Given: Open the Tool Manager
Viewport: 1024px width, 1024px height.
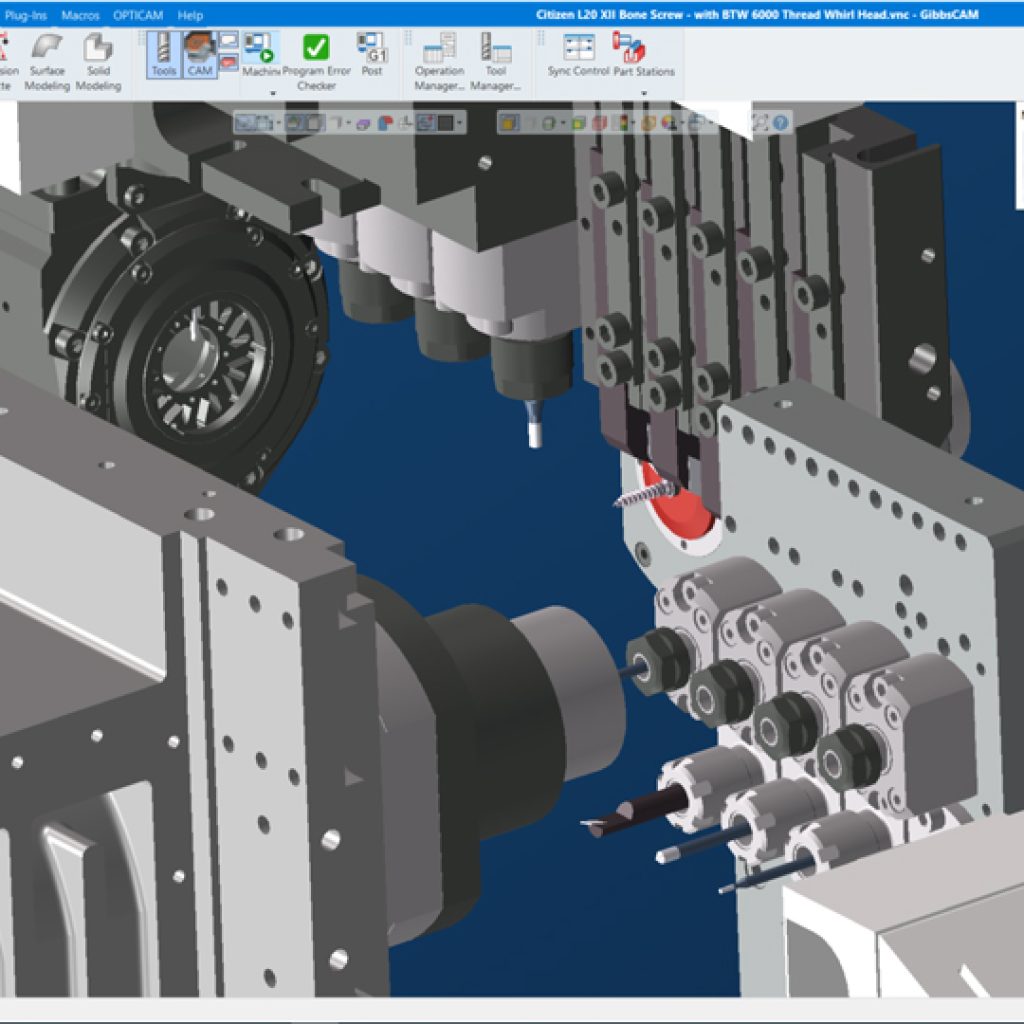Looking at the screenshot, I should click(495, 60).
